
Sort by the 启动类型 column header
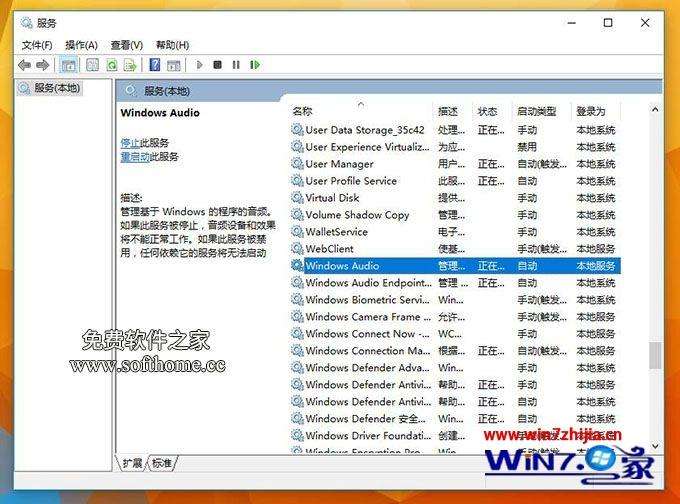pyautogui.click(x=537, y=111)
